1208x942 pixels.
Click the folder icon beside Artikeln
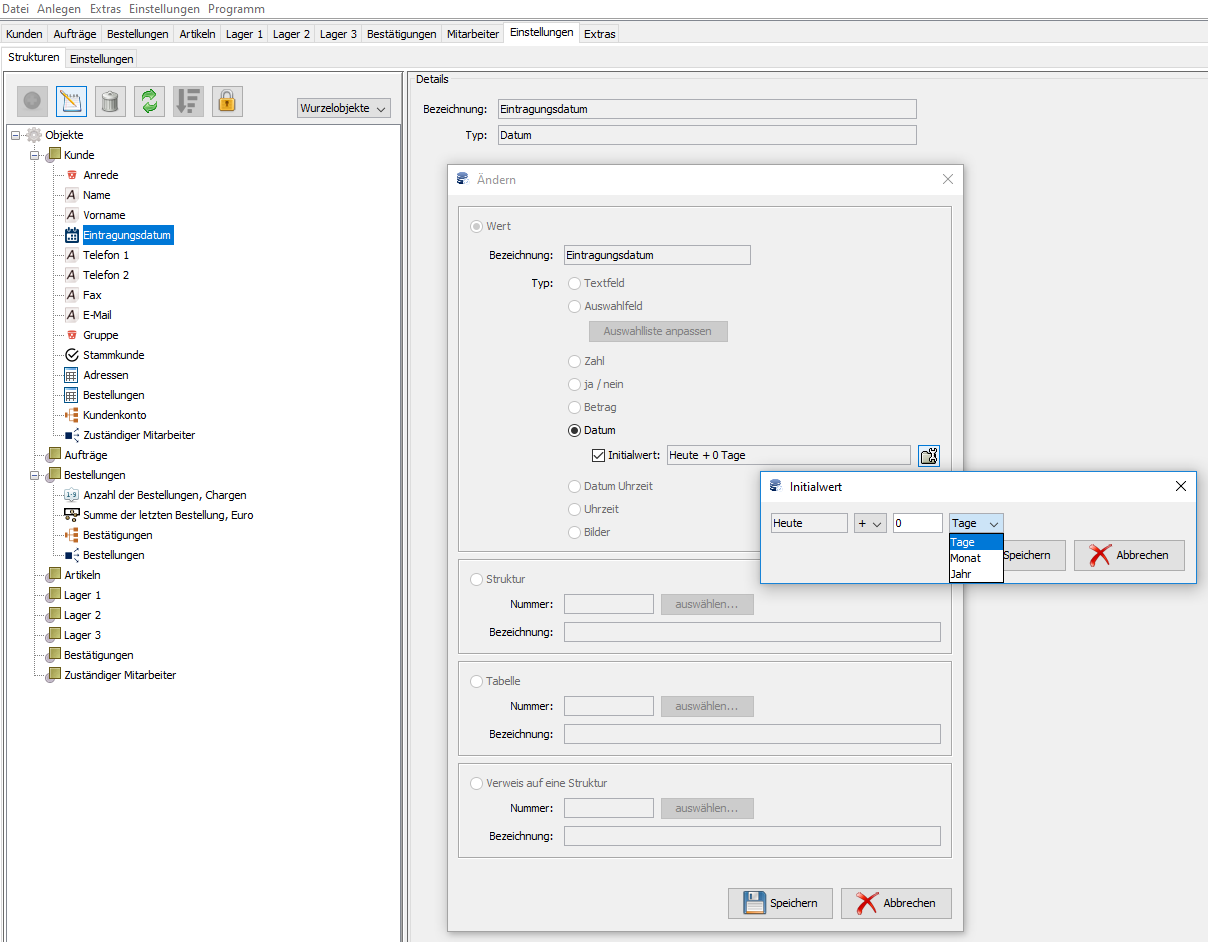[x=54, y=575]
